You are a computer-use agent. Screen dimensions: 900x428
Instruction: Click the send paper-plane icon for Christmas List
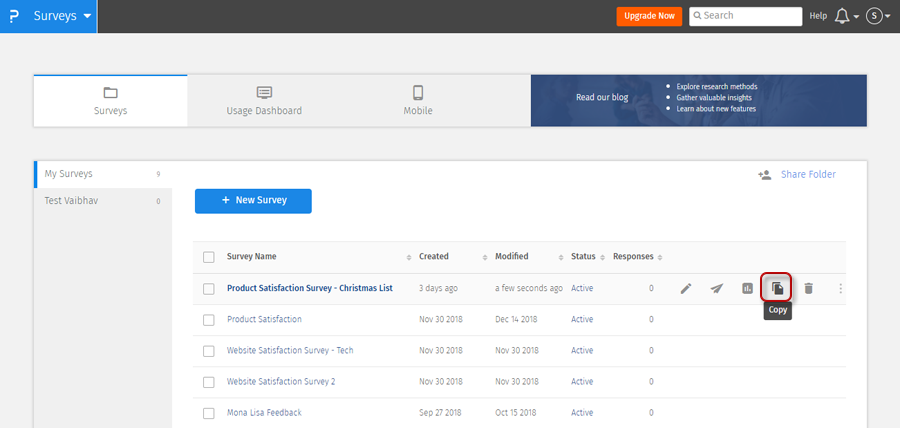[x=716, y=289]
